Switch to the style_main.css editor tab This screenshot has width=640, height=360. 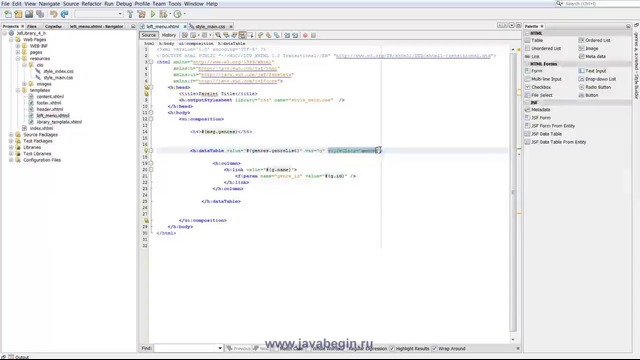click(x=210, y=27)
